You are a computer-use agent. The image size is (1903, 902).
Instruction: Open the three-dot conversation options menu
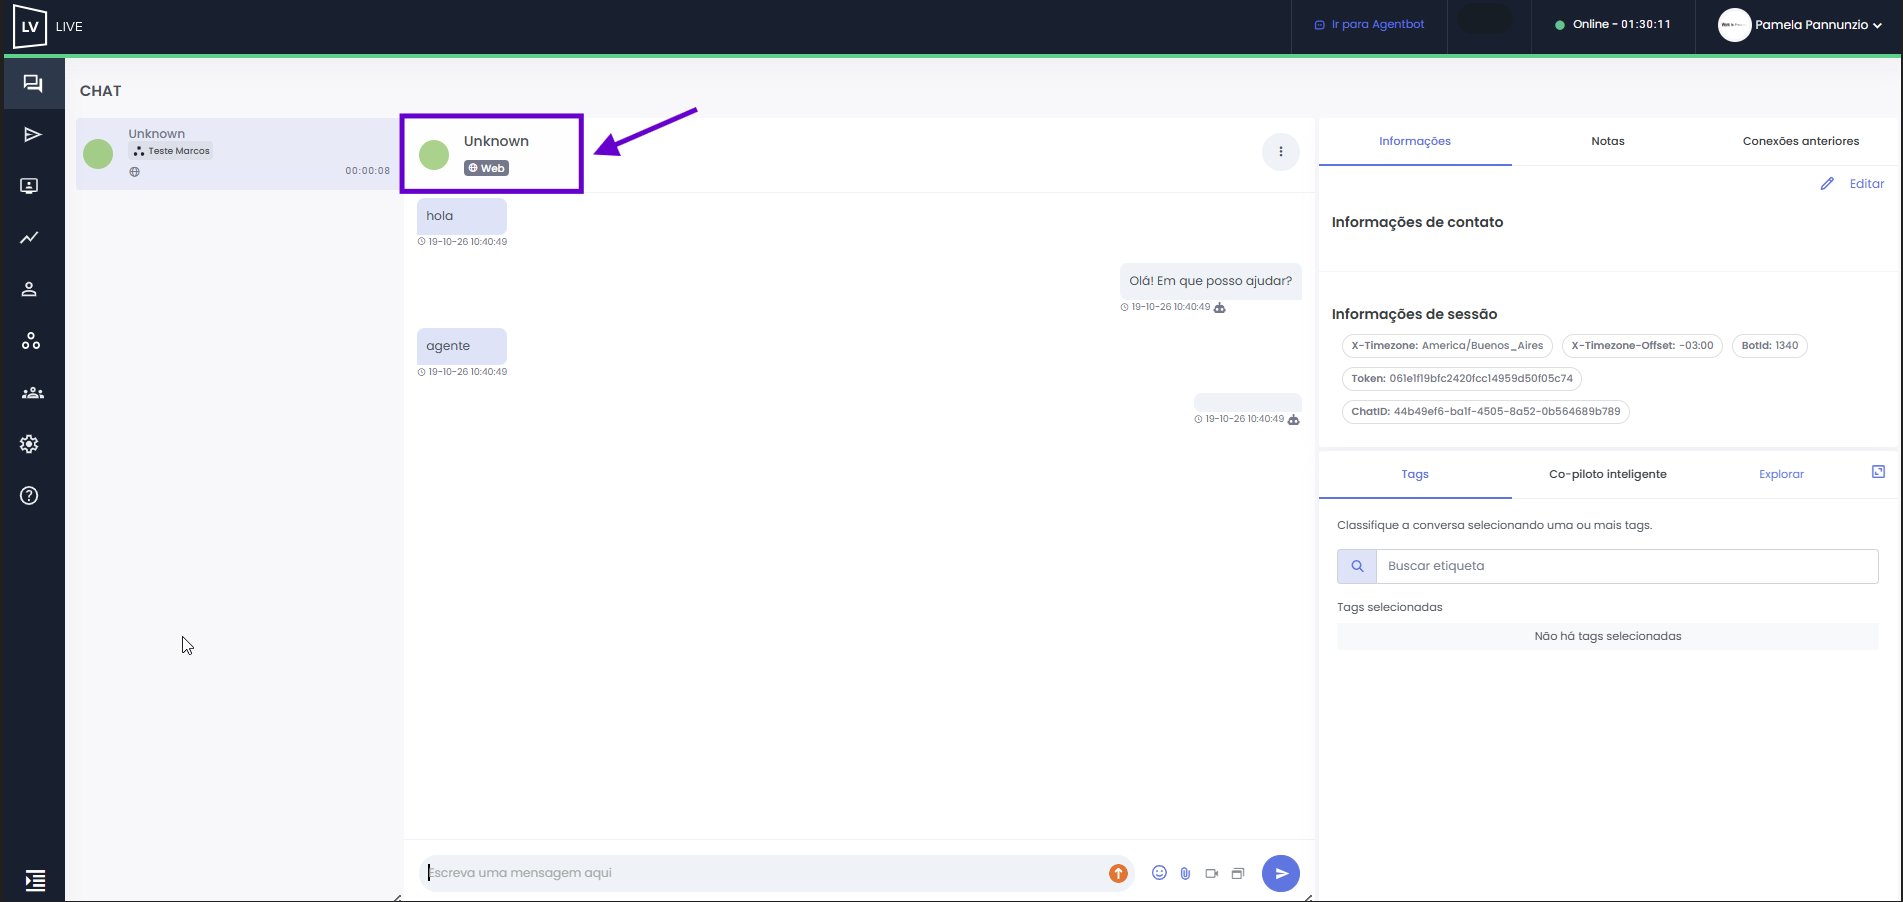[x=1281, y=152]
